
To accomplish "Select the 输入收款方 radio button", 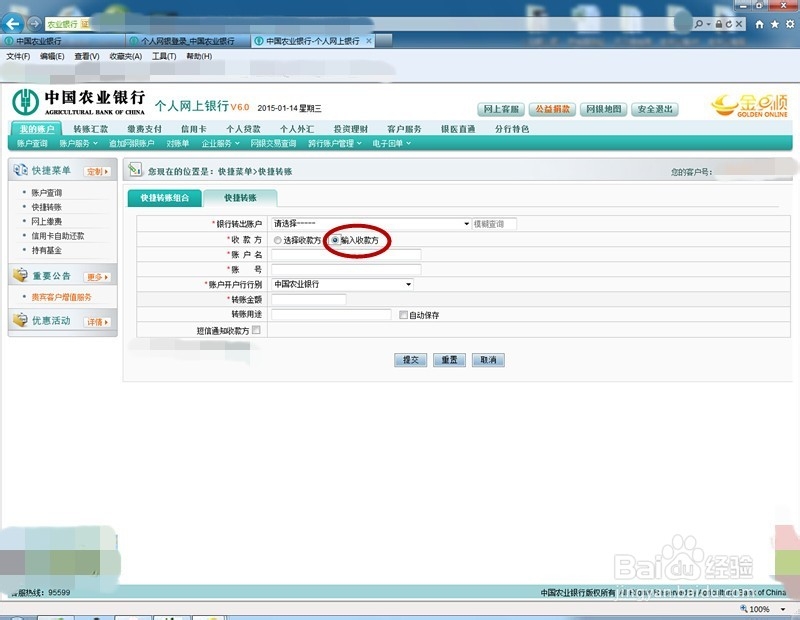I will tap(335, 239).
